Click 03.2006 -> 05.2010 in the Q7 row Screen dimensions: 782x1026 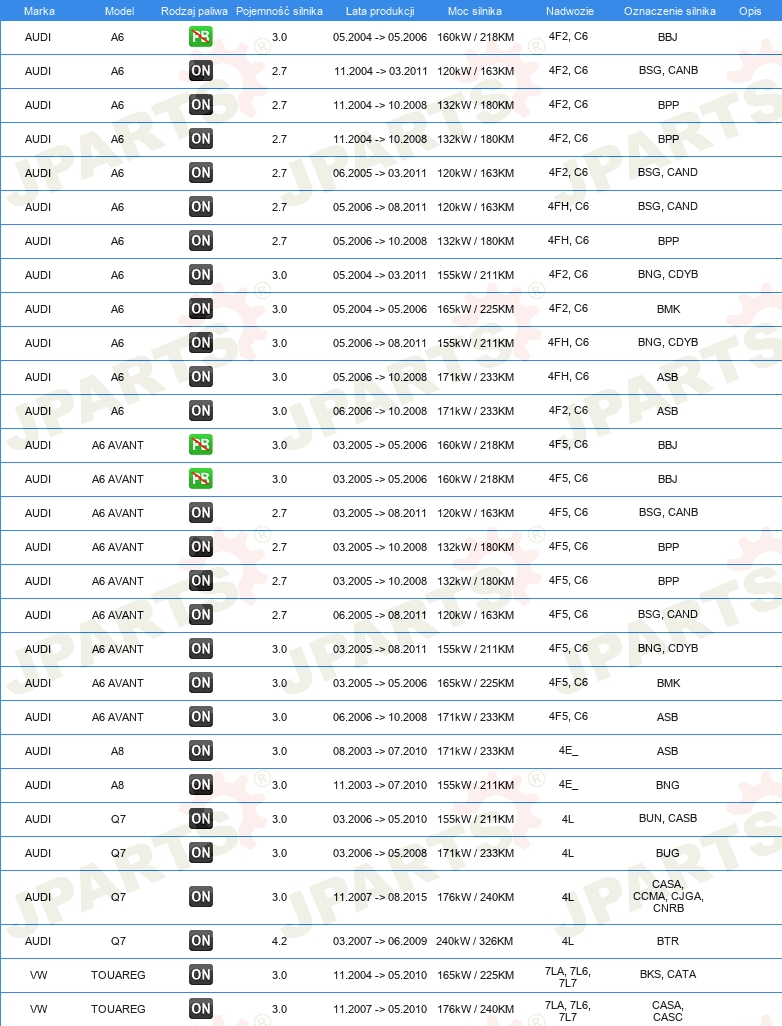coord(380,819)
